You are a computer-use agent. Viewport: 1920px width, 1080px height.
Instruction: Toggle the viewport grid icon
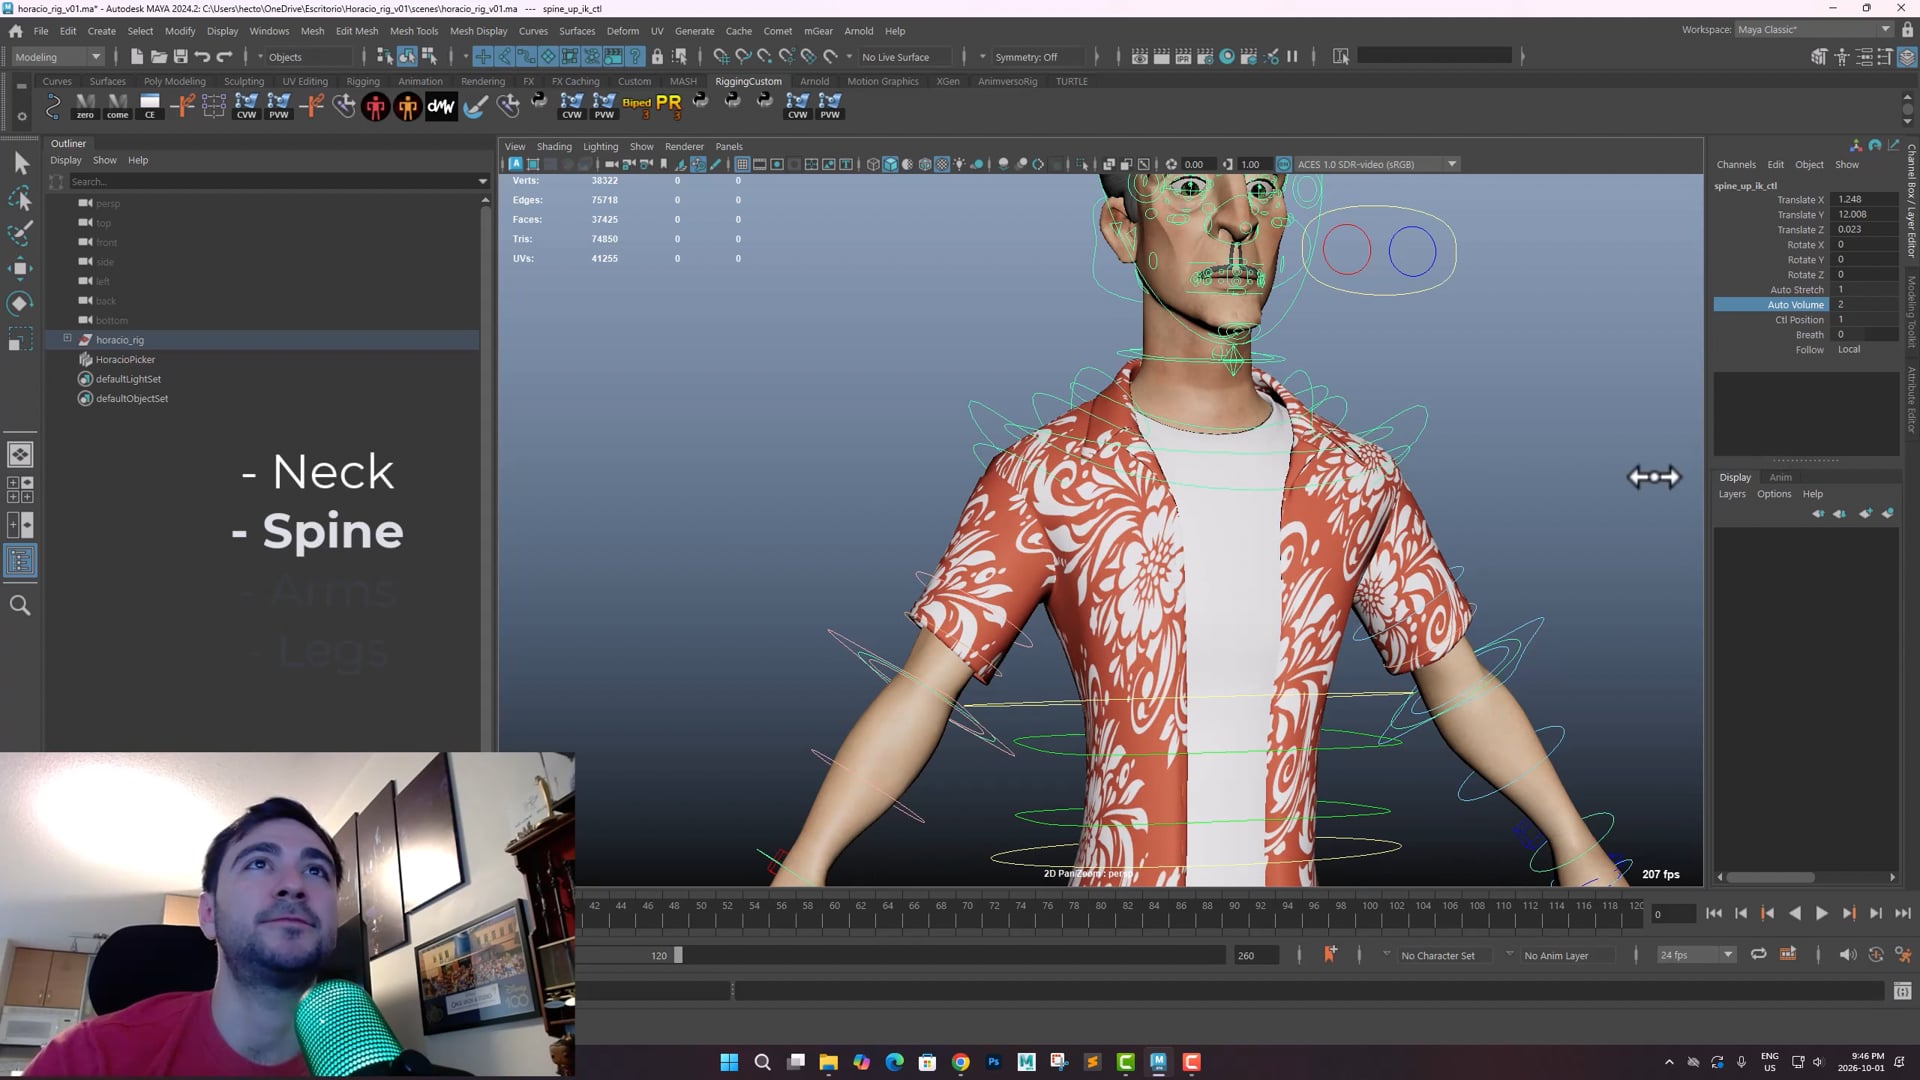point(742,164)
